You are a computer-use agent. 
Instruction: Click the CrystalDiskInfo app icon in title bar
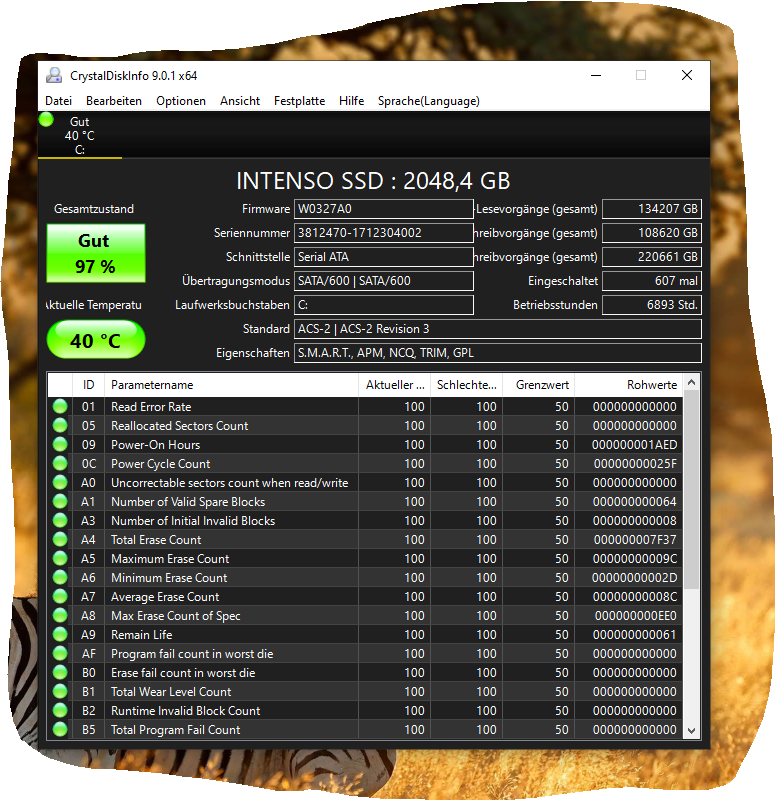54,76
